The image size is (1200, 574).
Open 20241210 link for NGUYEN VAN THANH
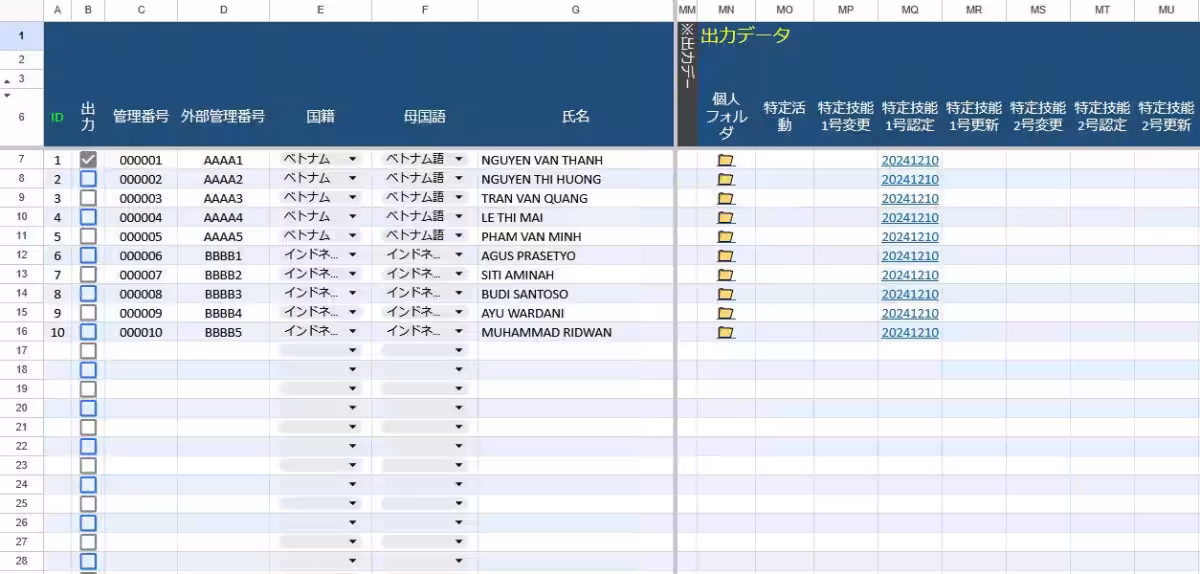(x=909, y=160)
